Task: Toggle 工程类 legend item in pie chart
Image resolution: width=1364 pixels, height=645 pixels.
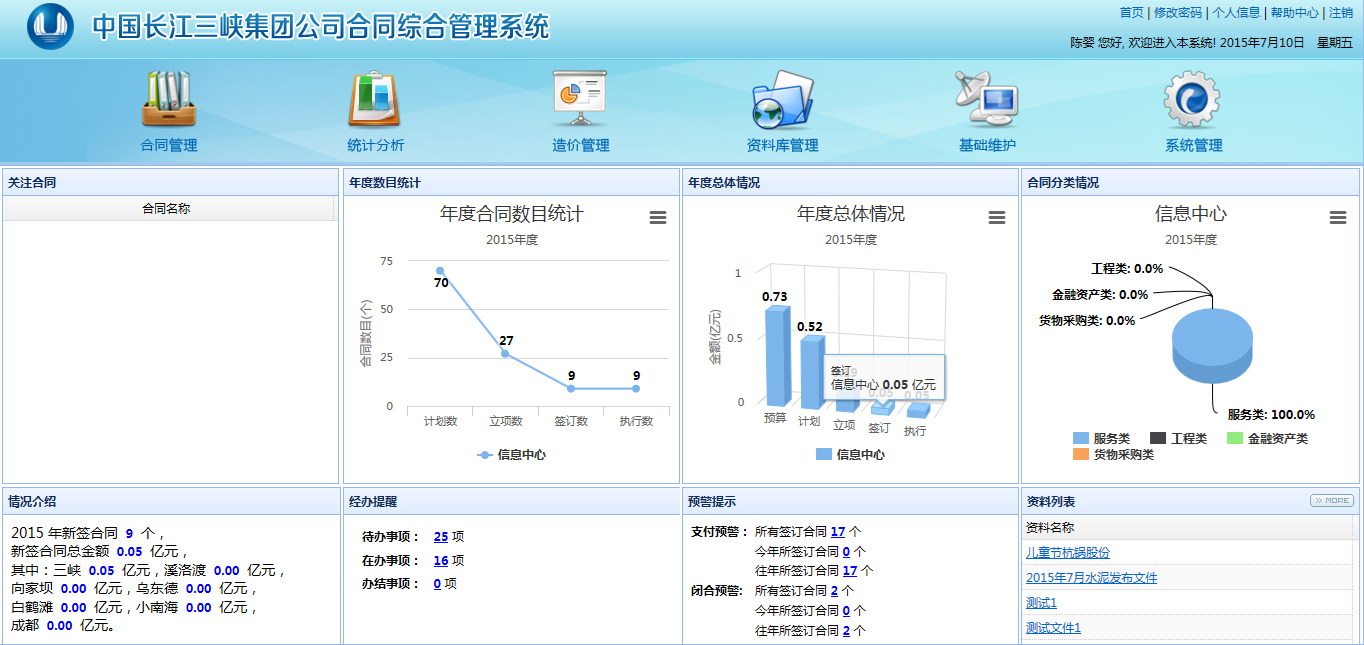Action: (x=1178, y=439)
